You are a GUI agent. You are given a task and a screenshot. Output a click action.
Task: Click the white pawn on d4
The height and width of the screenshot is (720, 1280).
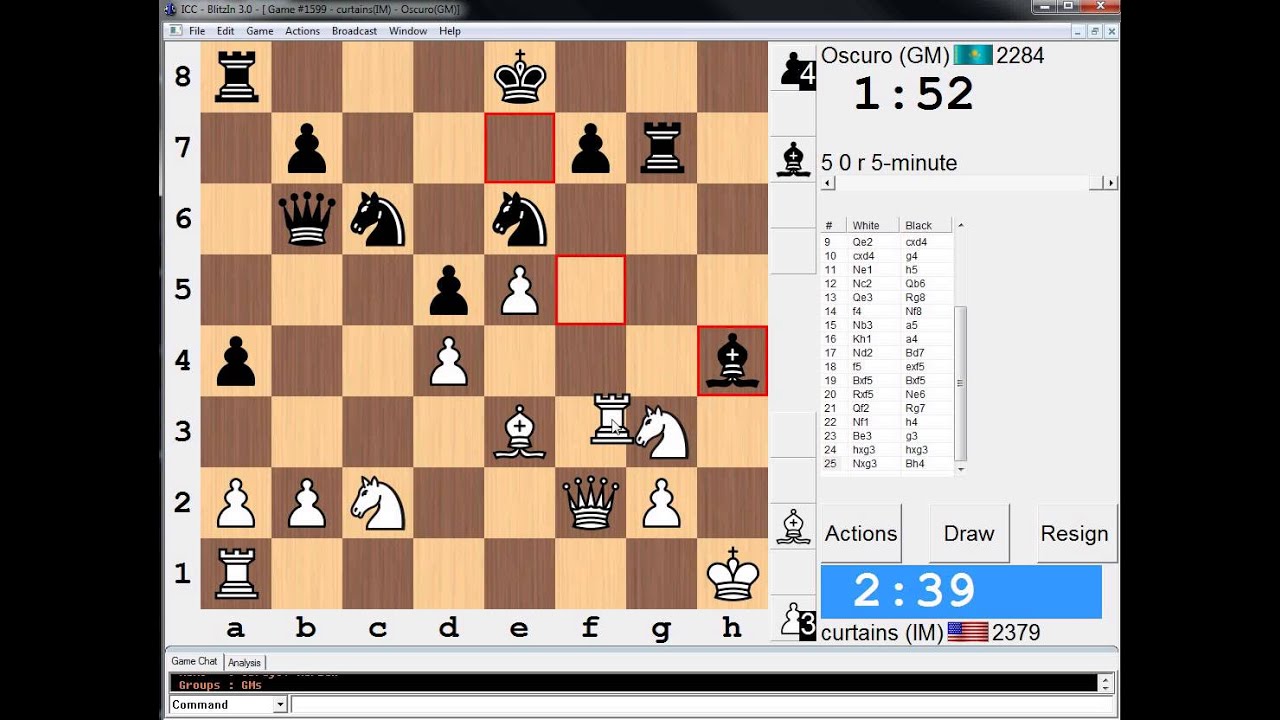(449, 361)
